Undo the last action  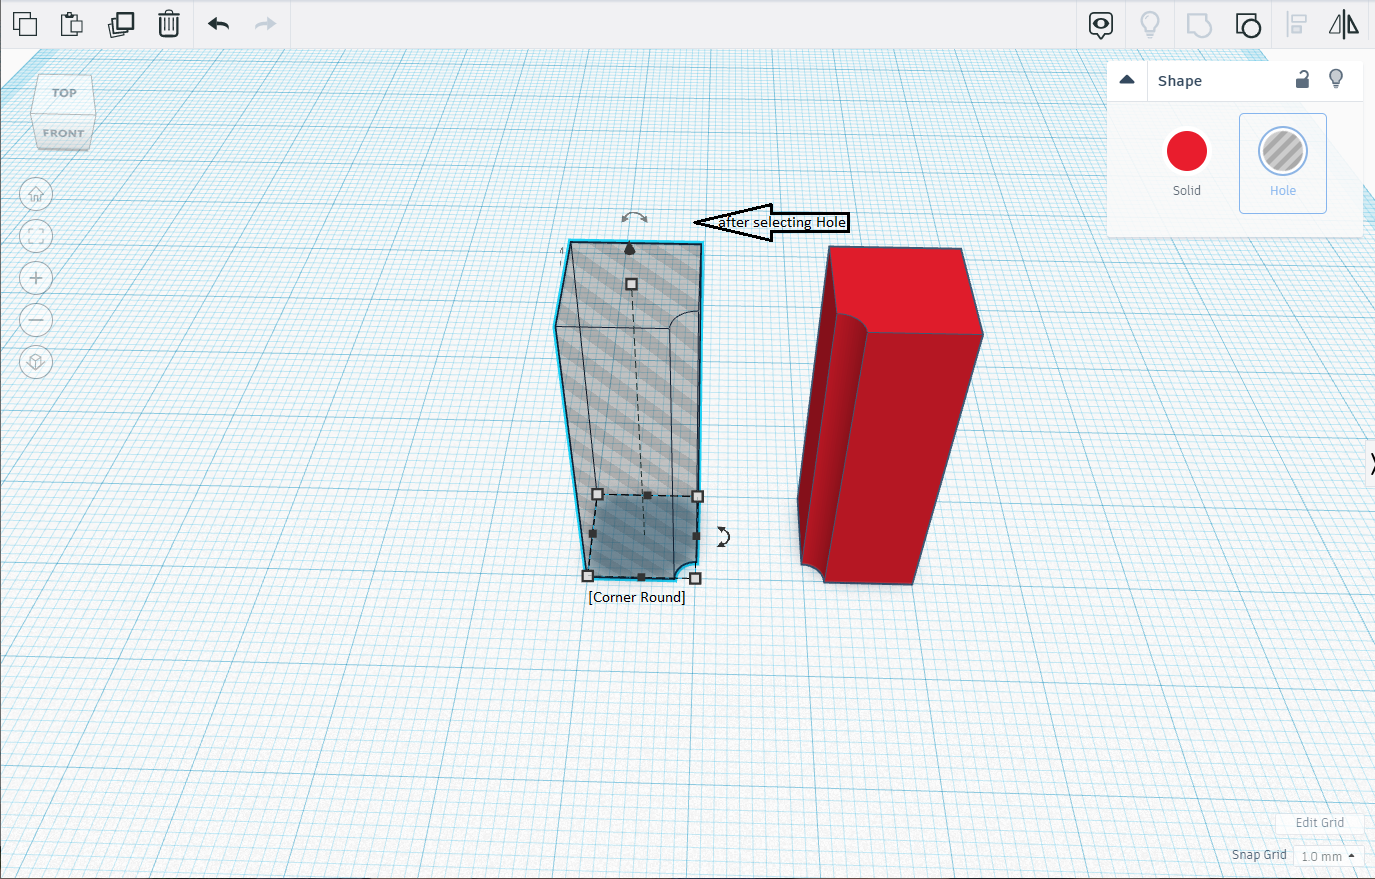click(218, 23)
